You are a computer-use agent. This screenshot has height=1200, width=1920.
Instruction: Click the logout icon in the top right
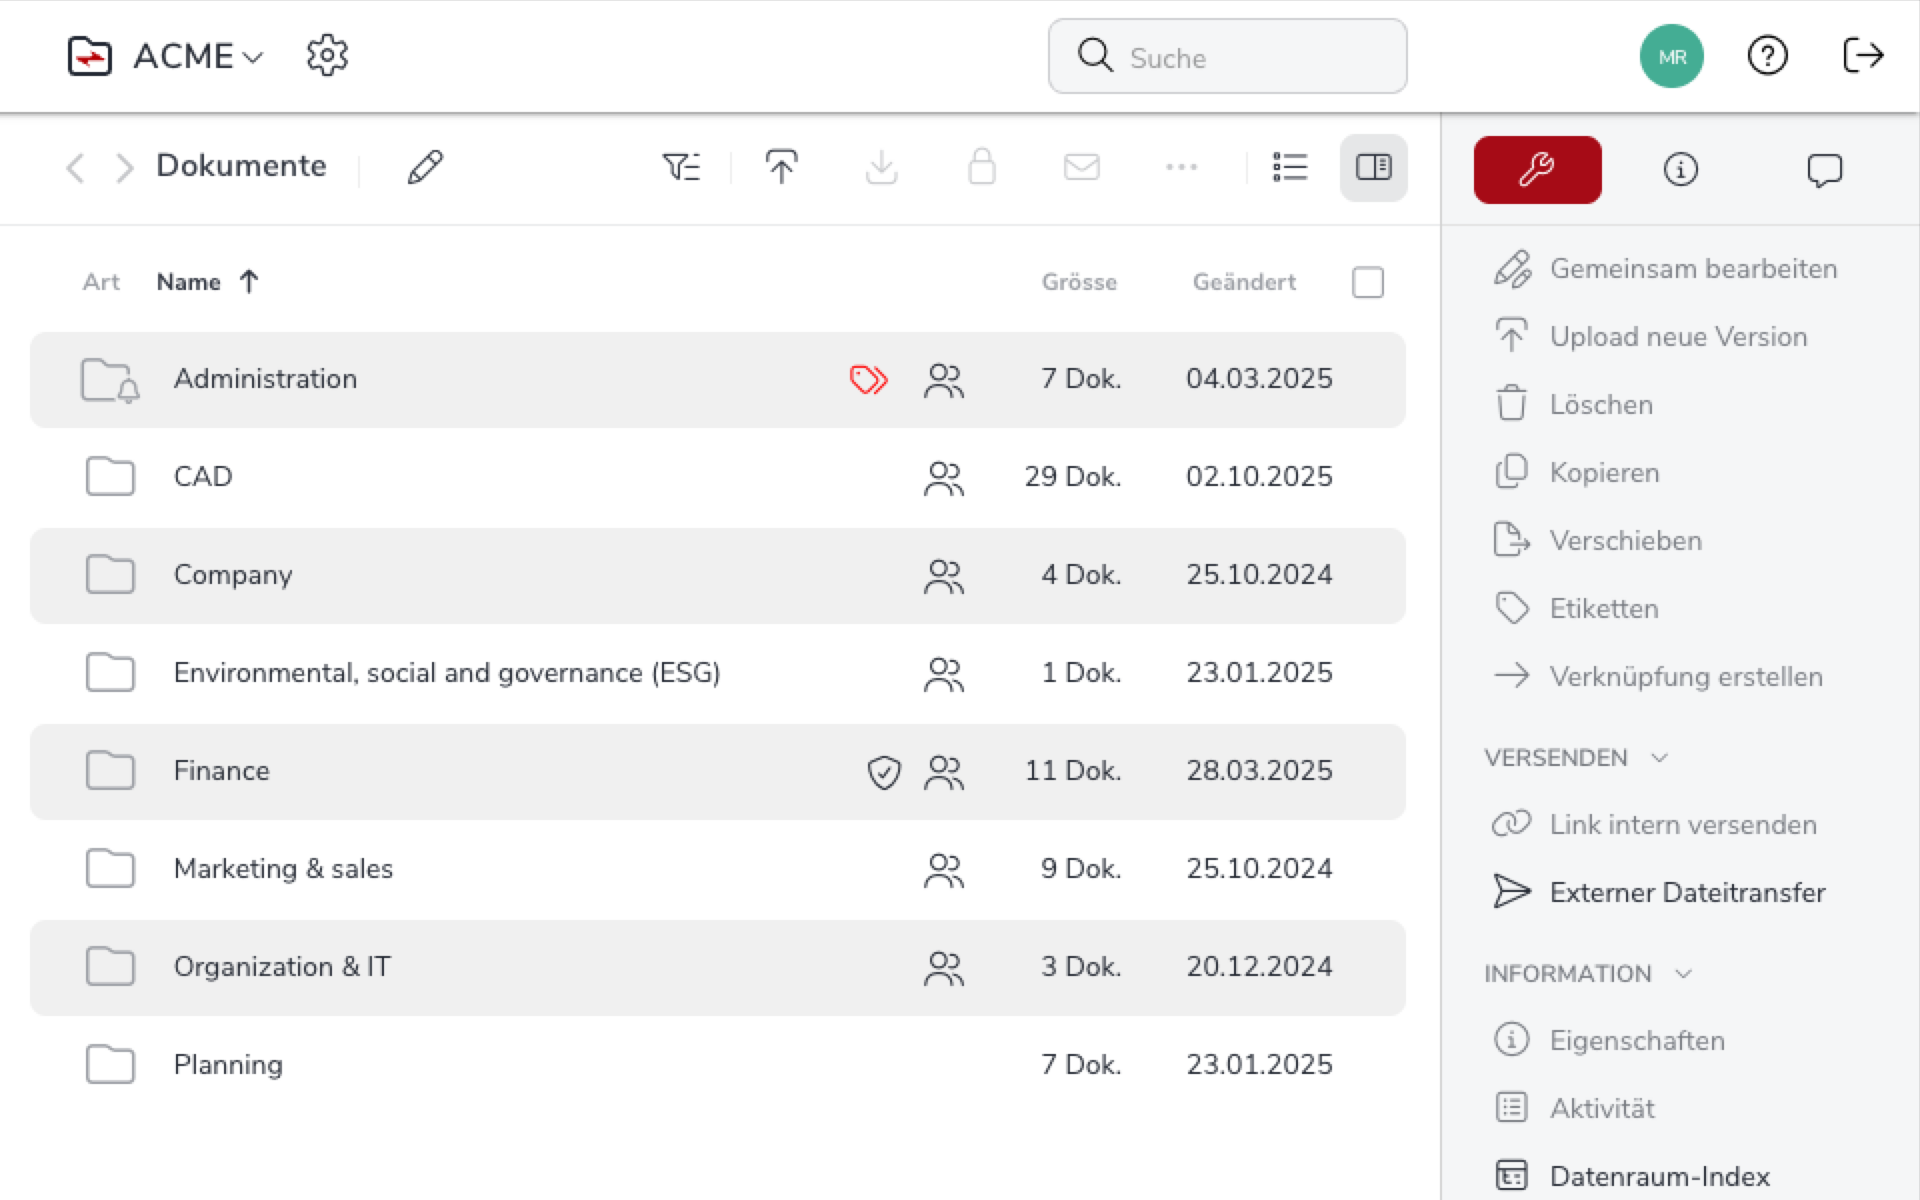pyautogui.click(x=1862, y=56)
